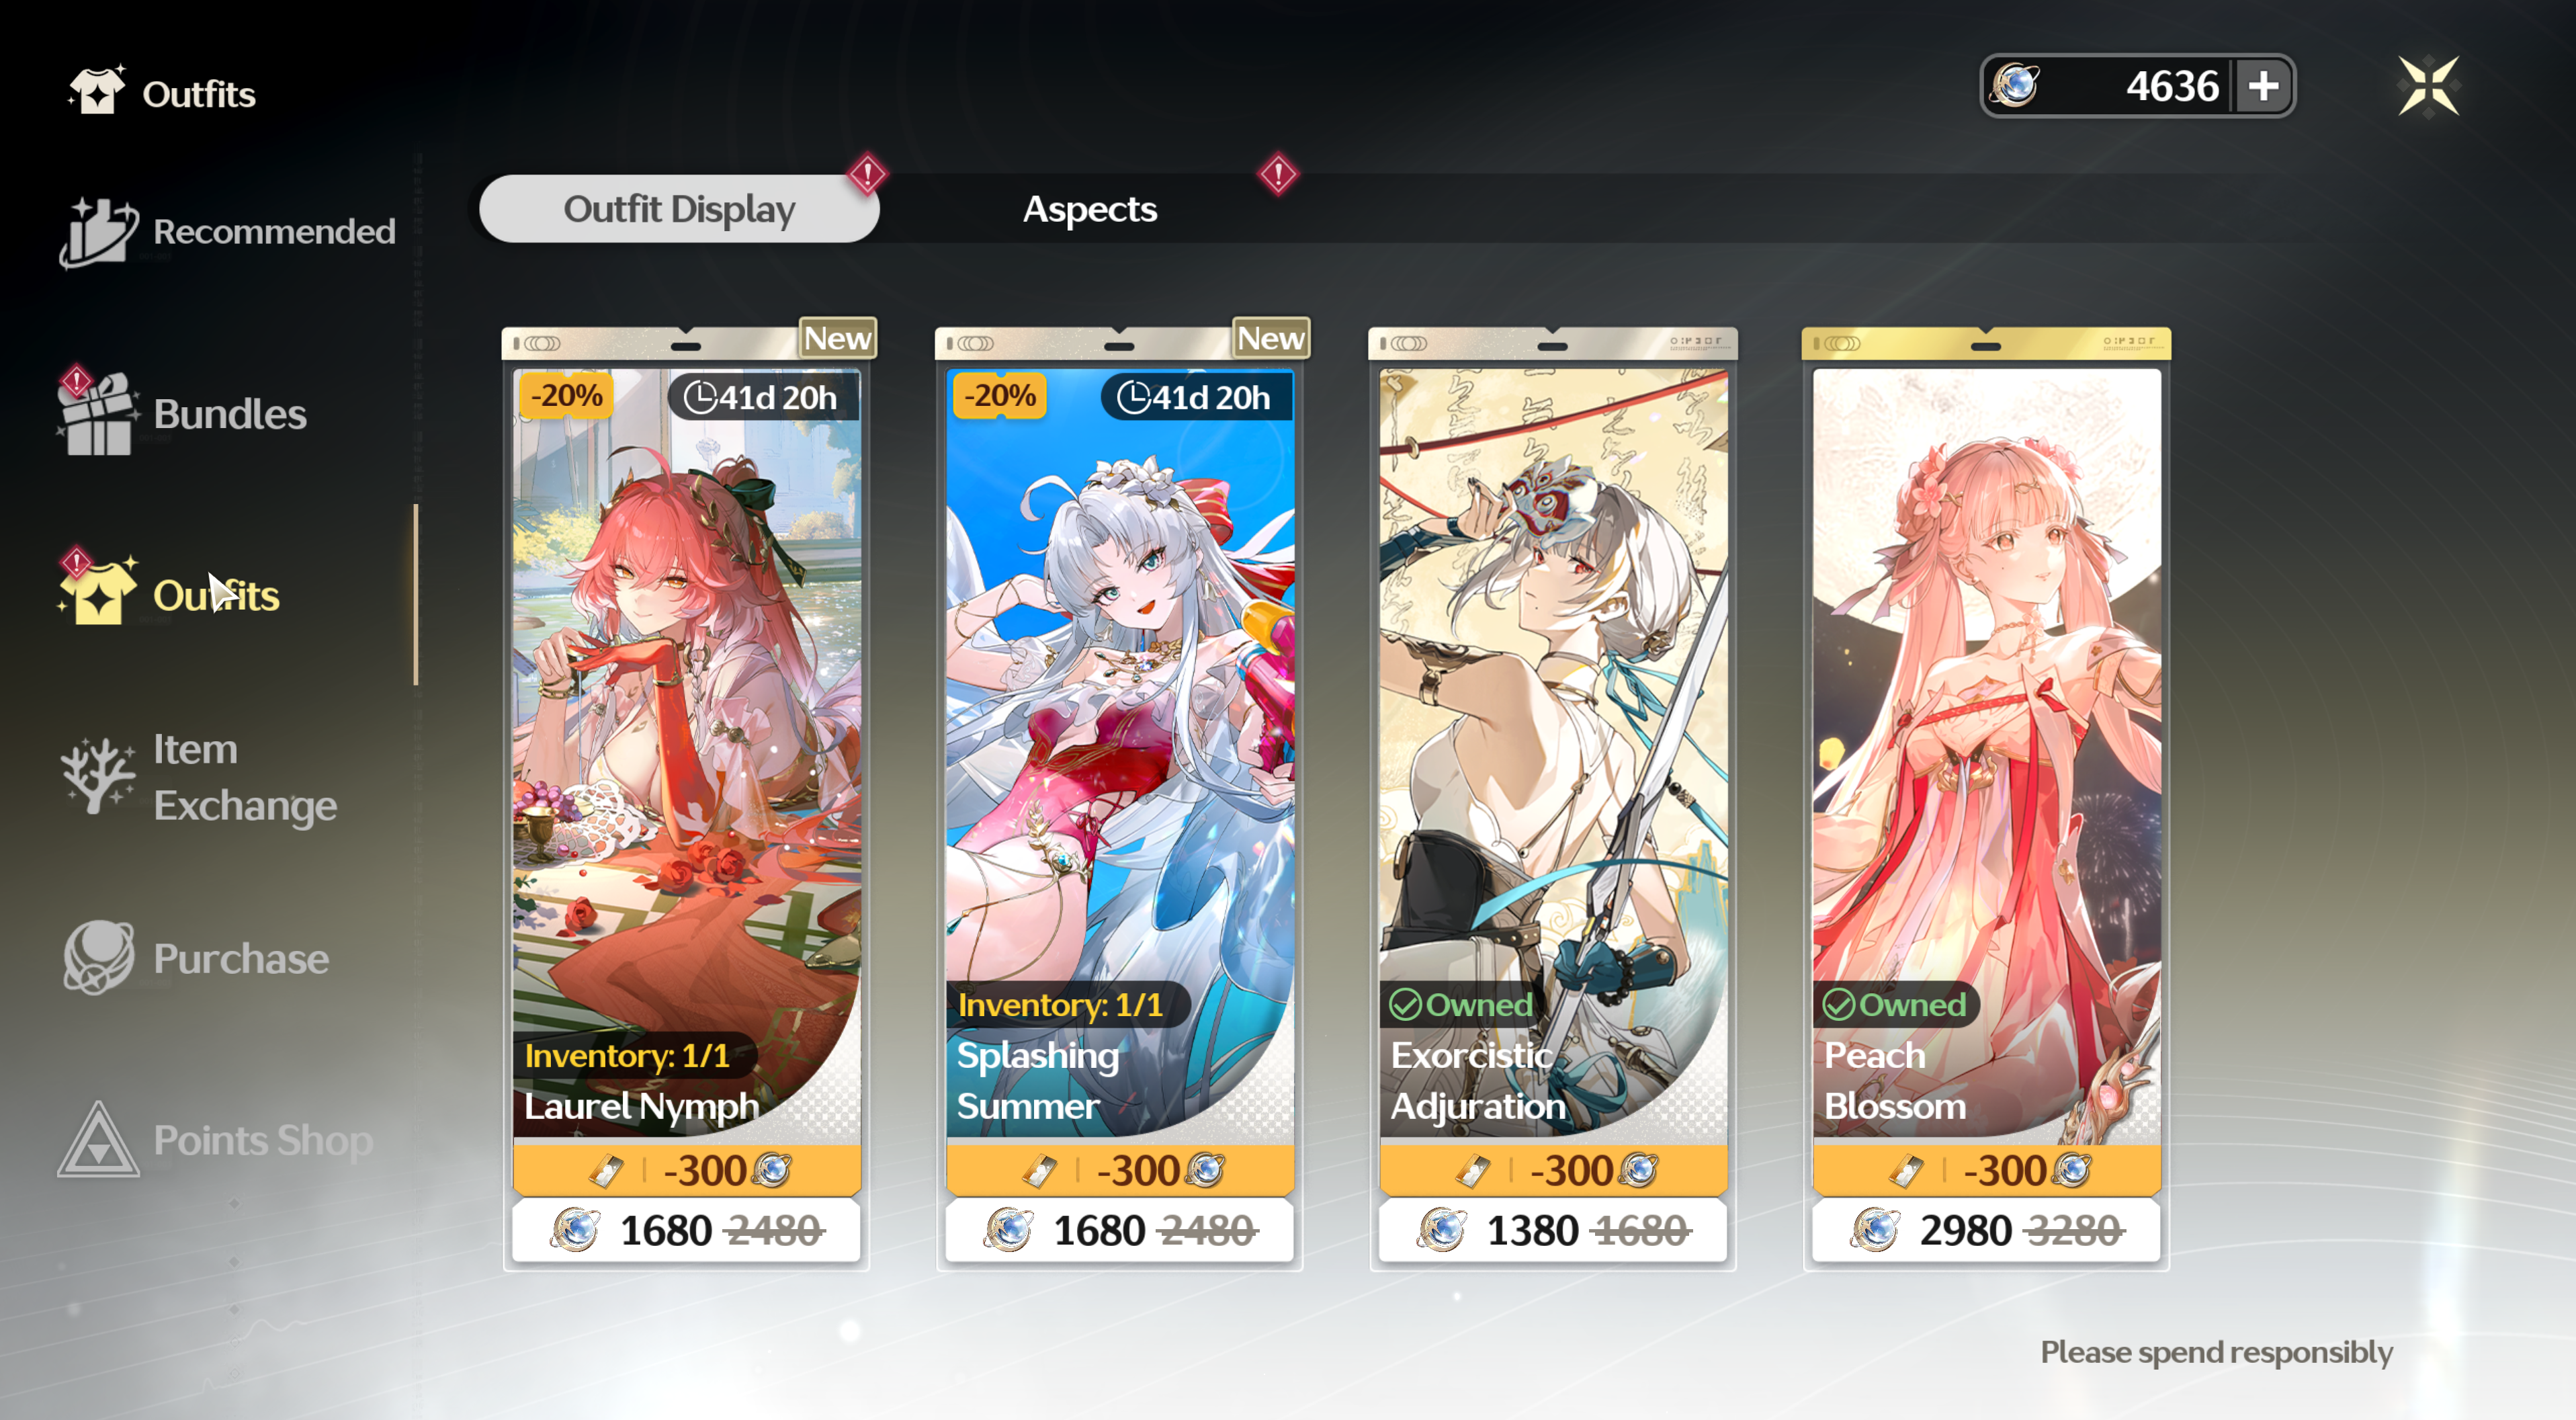Click the currency balance icon showing 4636
2576x1420 pixels.
click(x=2014, y=86)
